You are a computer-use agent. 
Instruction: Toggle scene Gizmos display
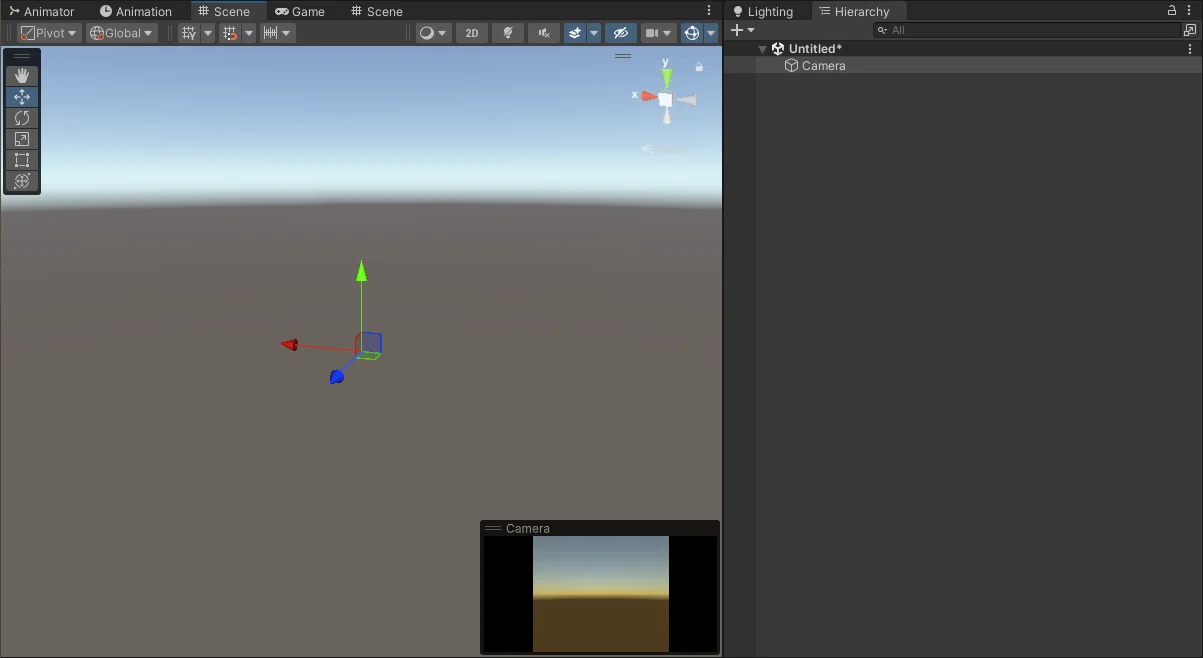point(692,33)
